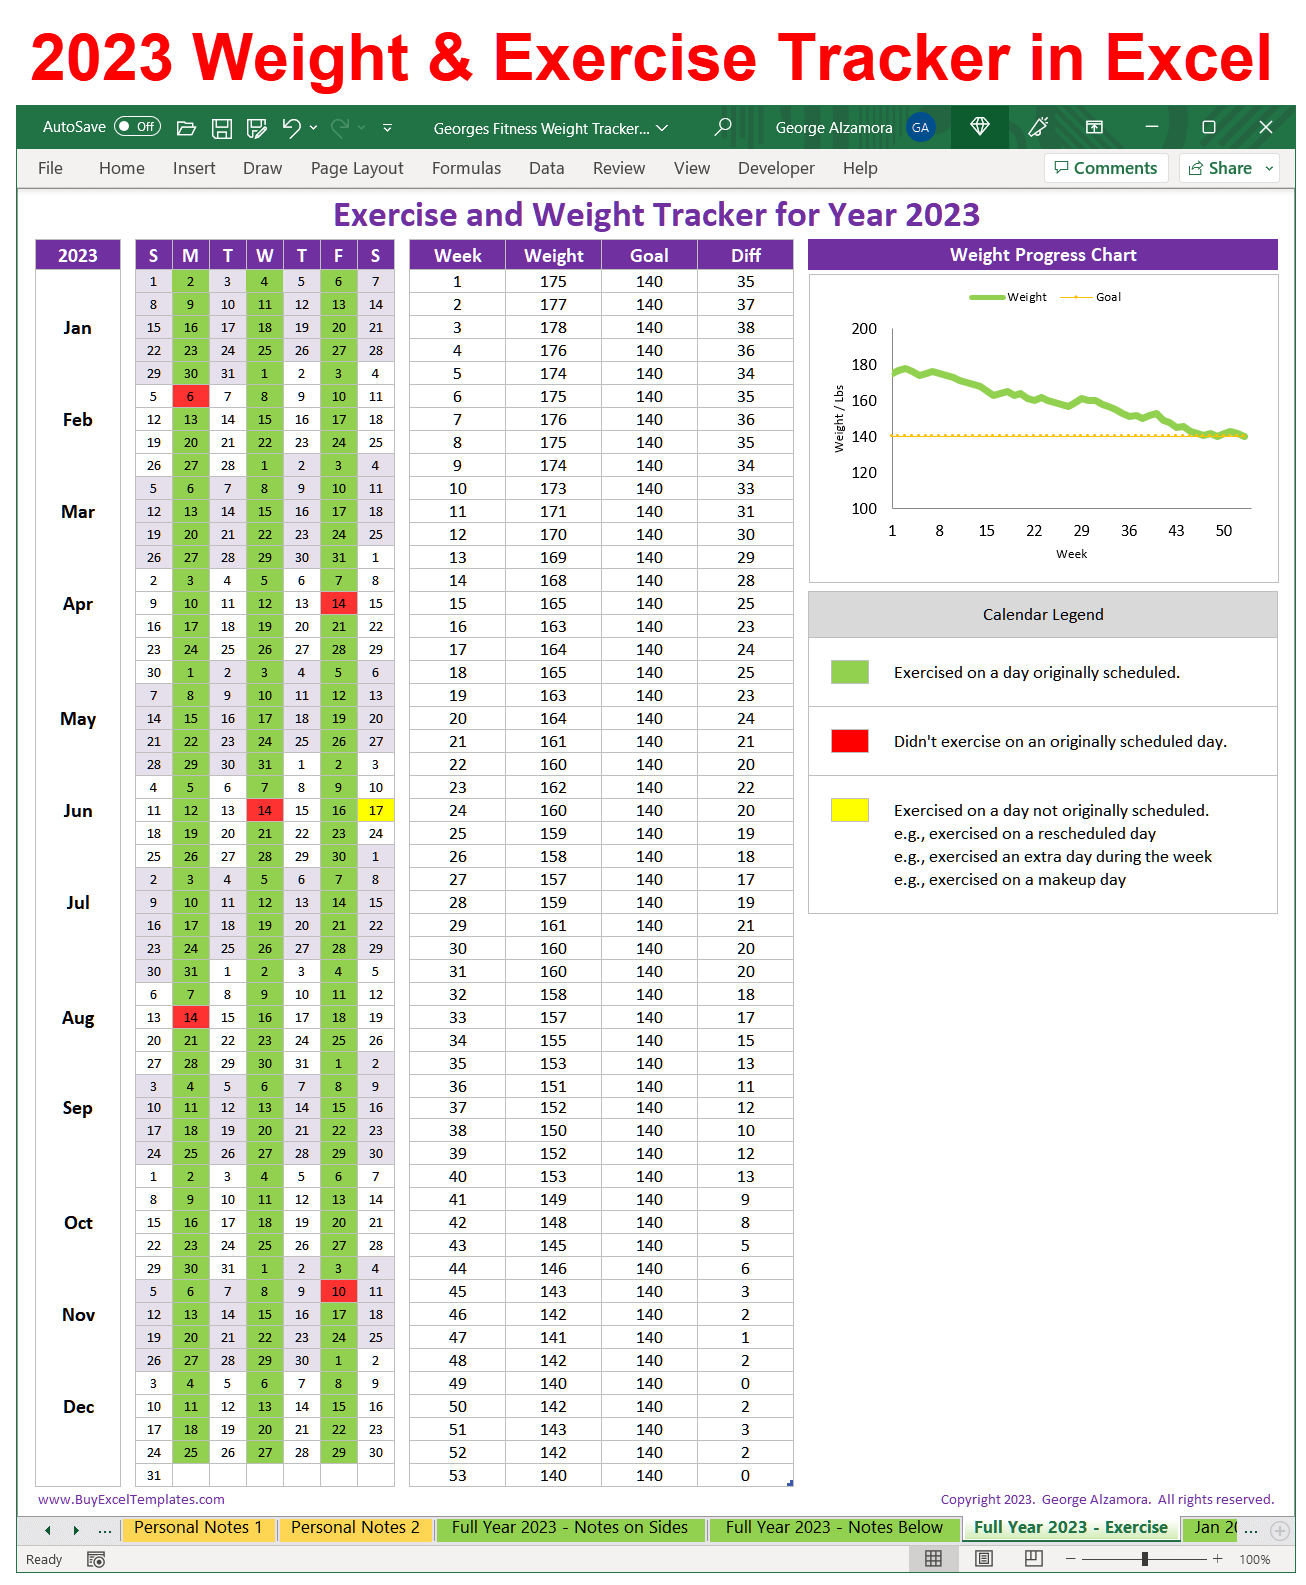Open the file name dropdown chevron
This screenshot has width=1306, height=1585.
[x=662, y=128]
